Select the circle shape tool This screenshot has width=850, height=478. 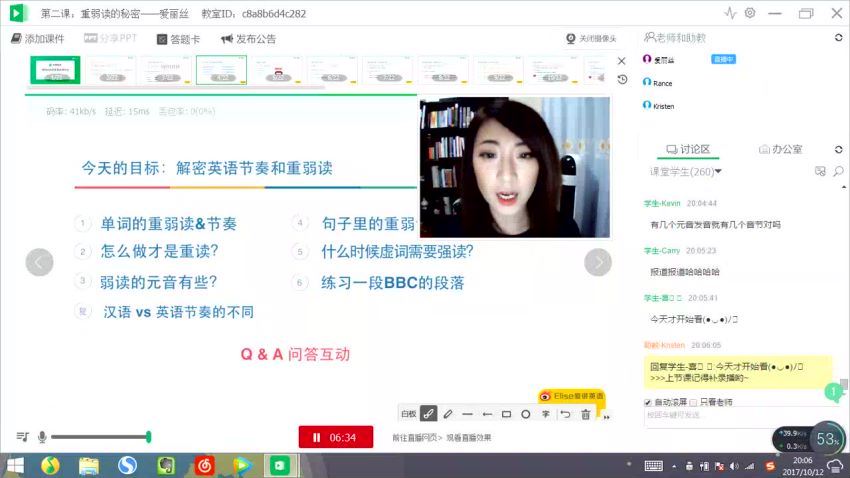coord(526,413)
